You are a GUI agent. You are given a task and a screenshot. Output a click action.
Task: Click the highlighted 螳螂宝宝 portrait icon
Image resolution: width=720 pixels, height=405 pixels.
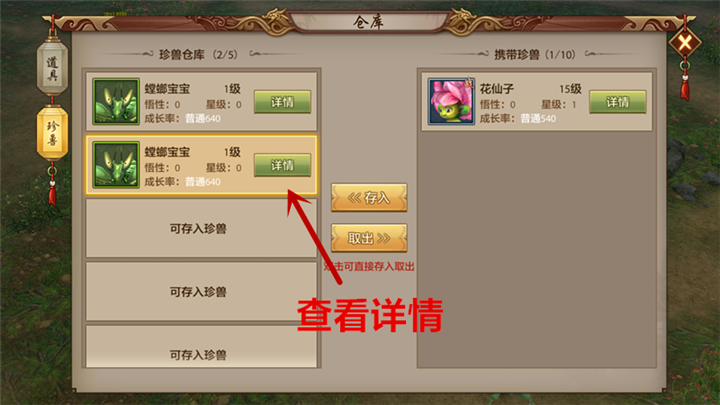coord(116,165)
